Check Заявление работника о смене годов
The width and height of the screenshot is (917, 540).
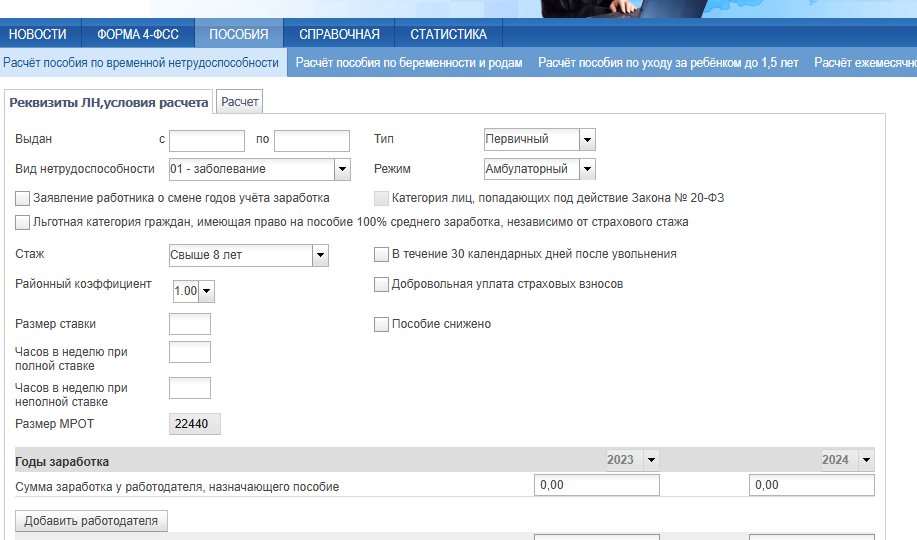(x=22, y=198)
